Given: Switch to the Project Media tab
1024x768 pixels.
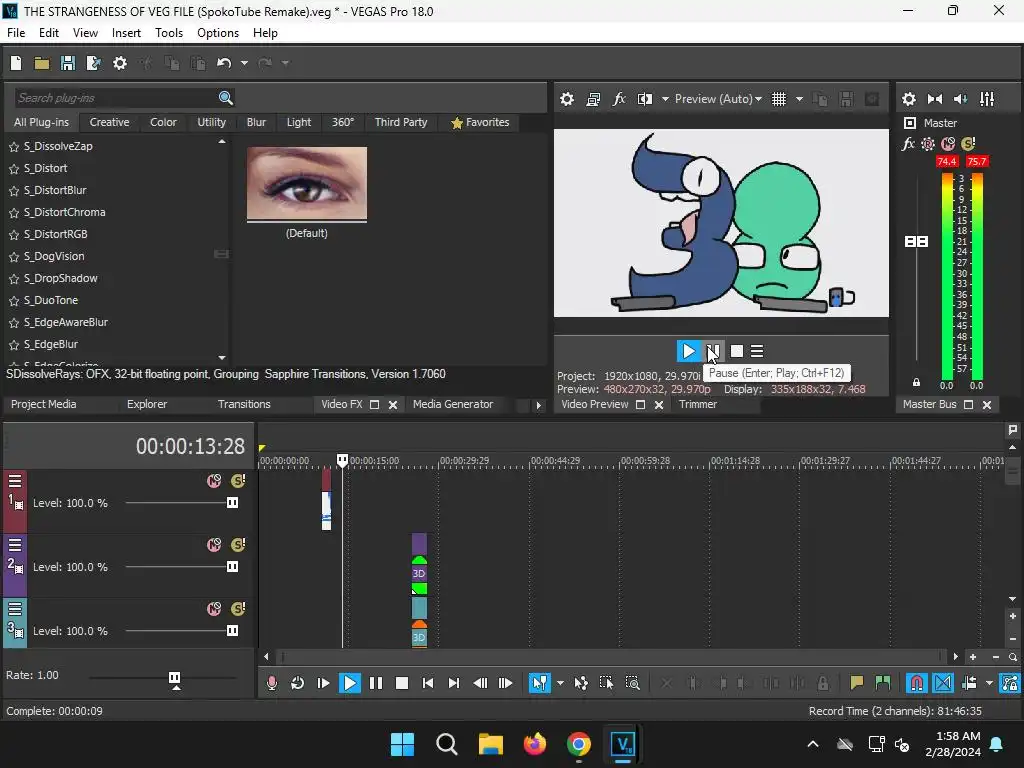Looking at the screenshot, I should 44,404.
